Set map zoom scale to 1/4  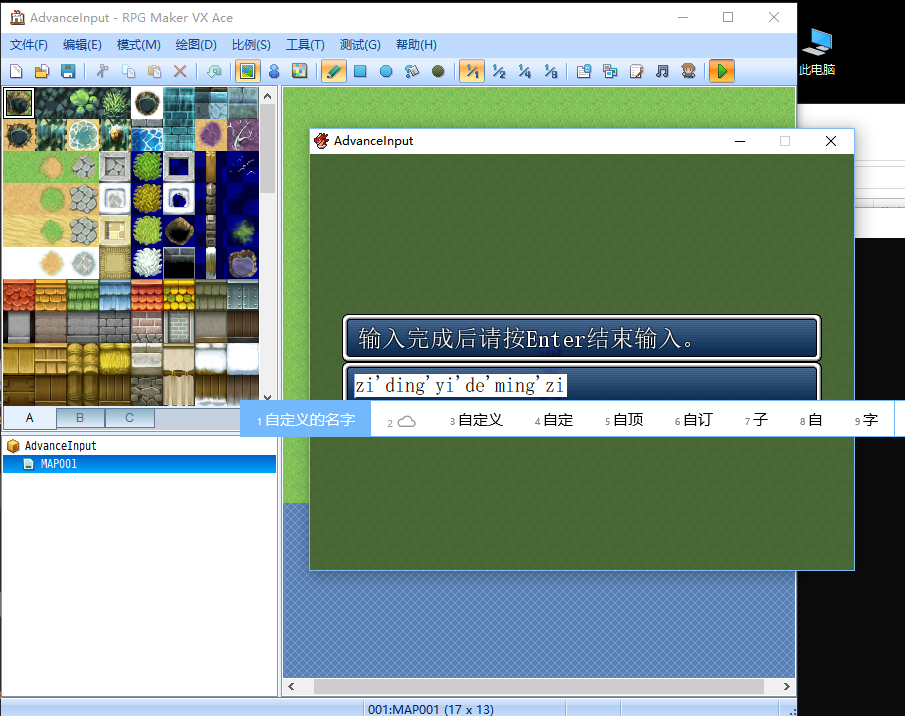tap(525, 71)
